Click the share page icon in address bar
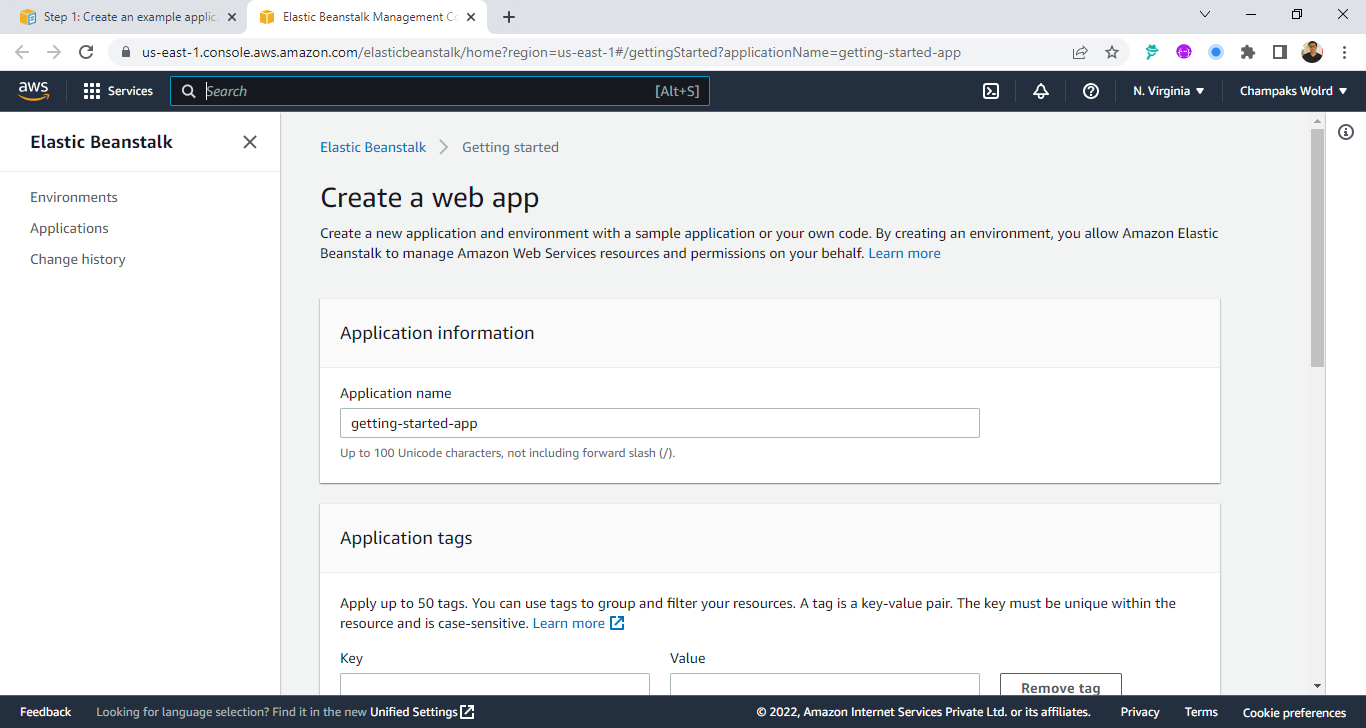 click(1080, 52)
